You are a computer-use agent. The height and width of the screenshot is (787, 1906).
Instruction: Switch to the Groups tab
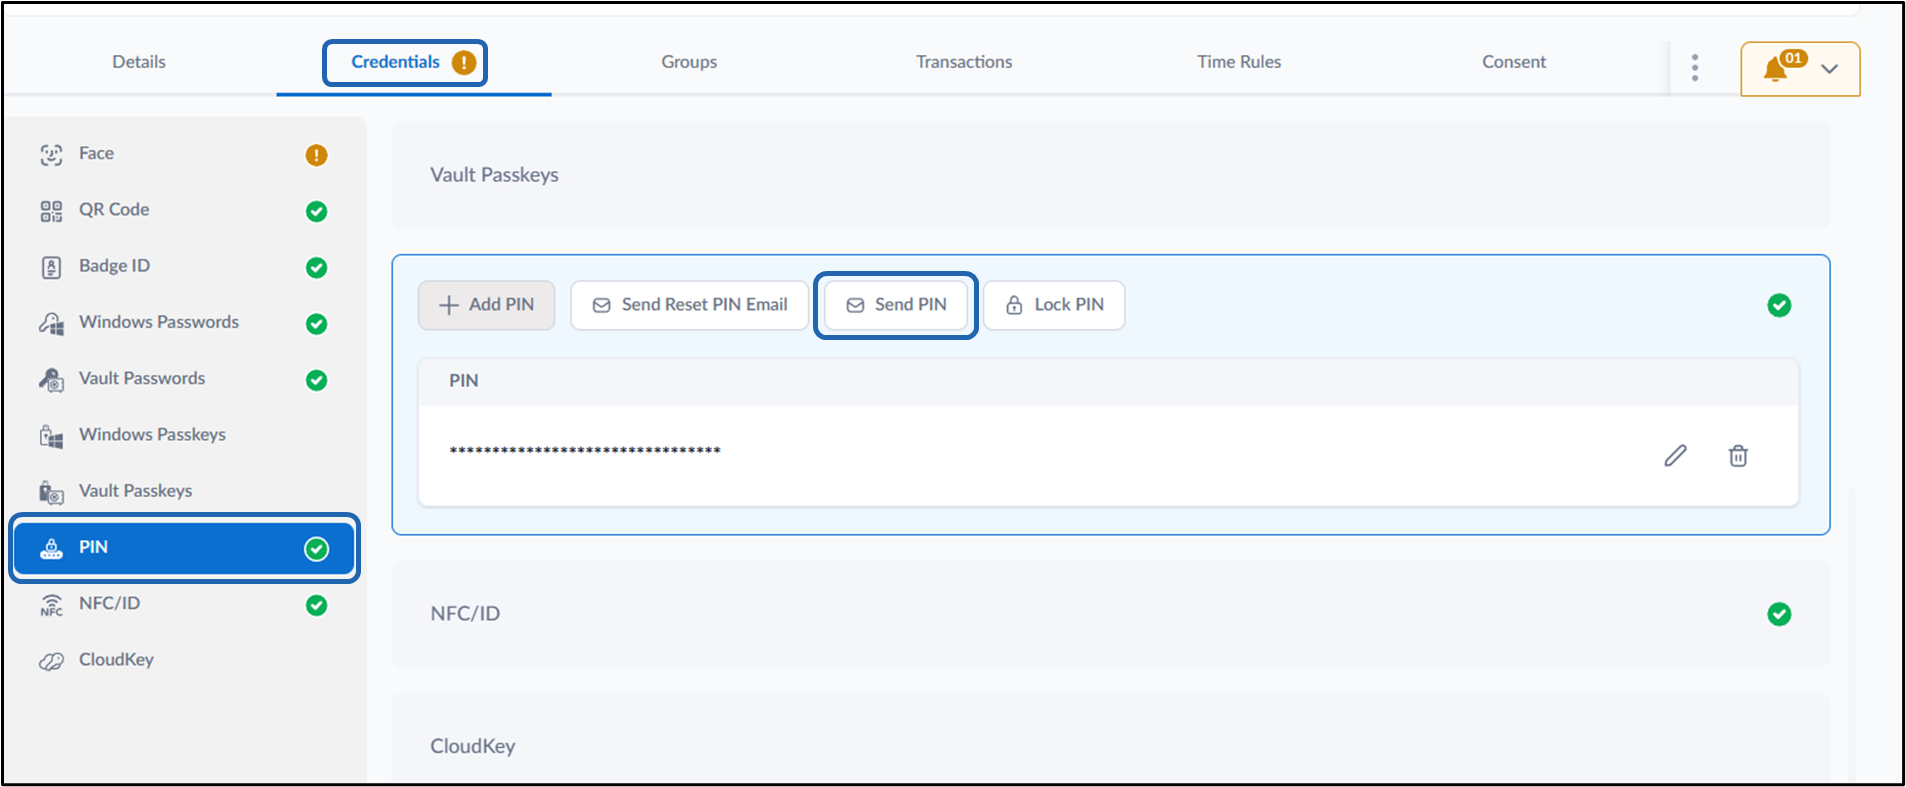pyautogui.click(x=689, y=62)
